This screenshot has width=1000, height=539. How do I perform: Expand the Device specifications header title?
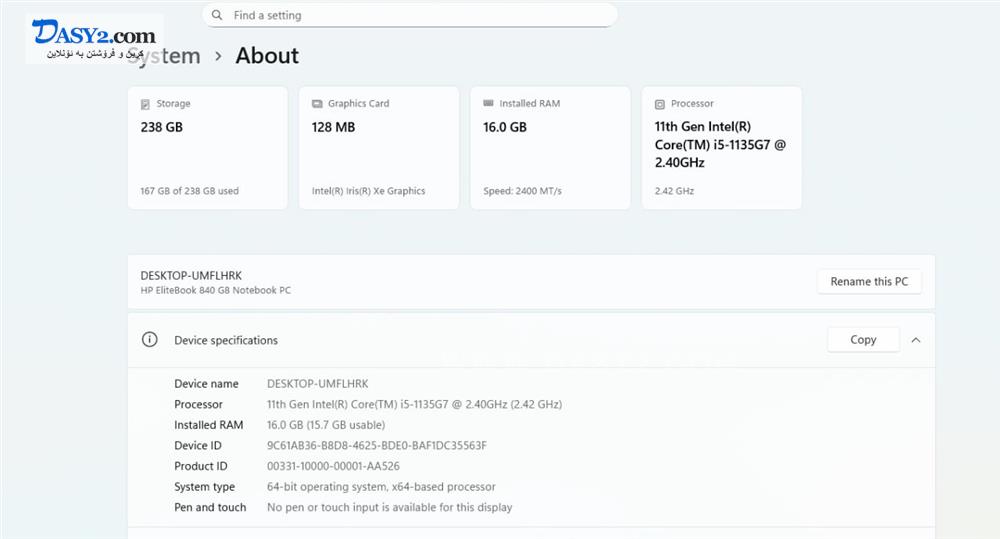point(226,340)
